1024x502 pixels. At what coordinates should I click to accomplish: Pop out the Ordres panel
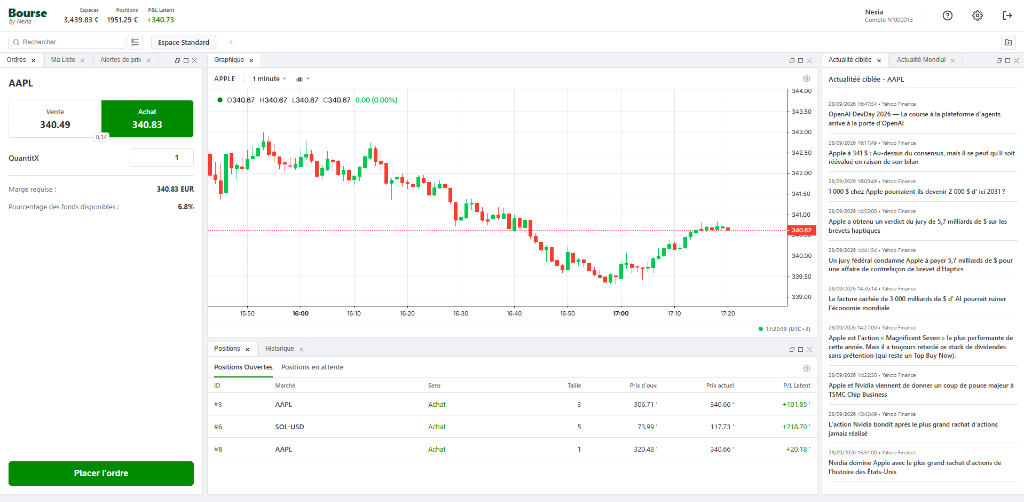tap(177, 60)
